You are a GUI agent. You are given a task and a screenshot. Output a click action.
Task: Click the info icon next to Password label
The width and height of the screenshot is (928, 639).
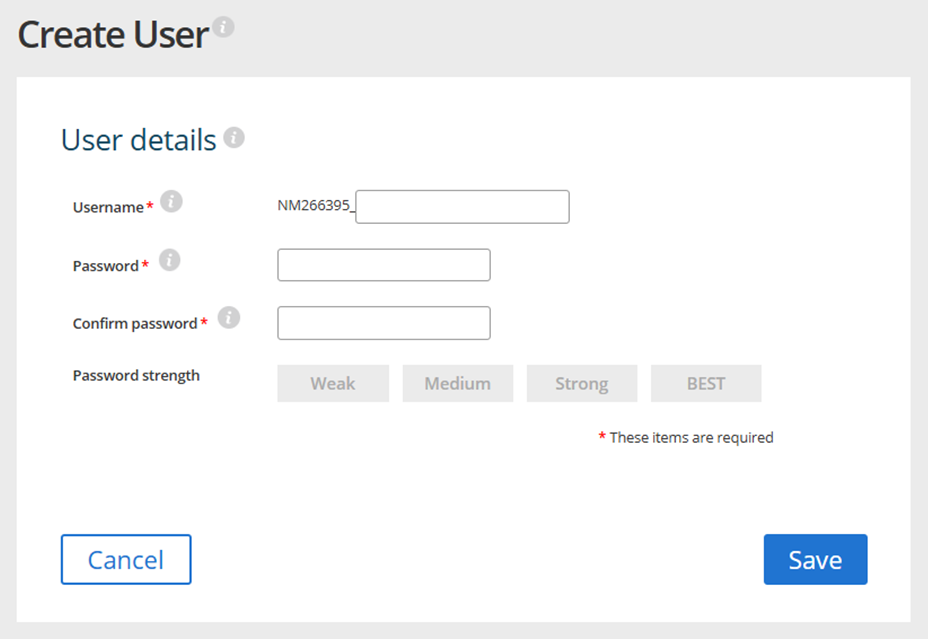coord(170,261)
